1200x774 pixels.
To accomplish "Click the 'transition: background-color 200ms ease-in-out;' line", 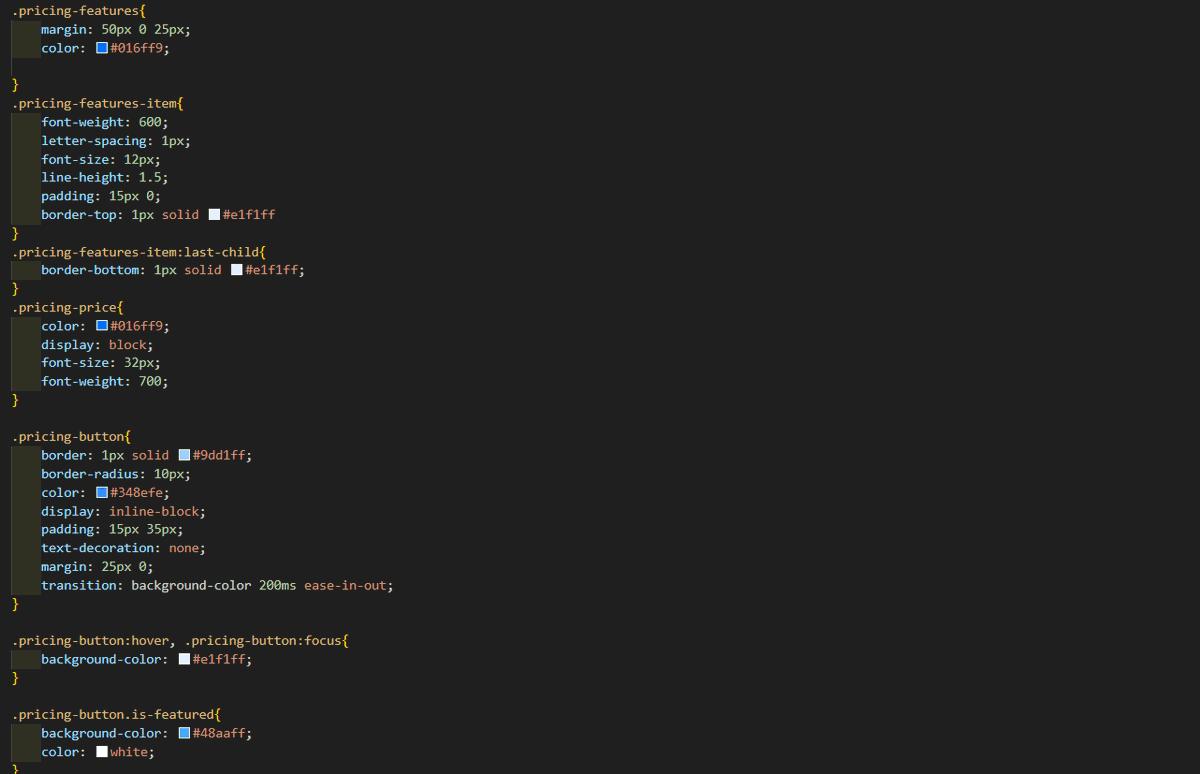I will pyautogui.click(x=217, y=585).
